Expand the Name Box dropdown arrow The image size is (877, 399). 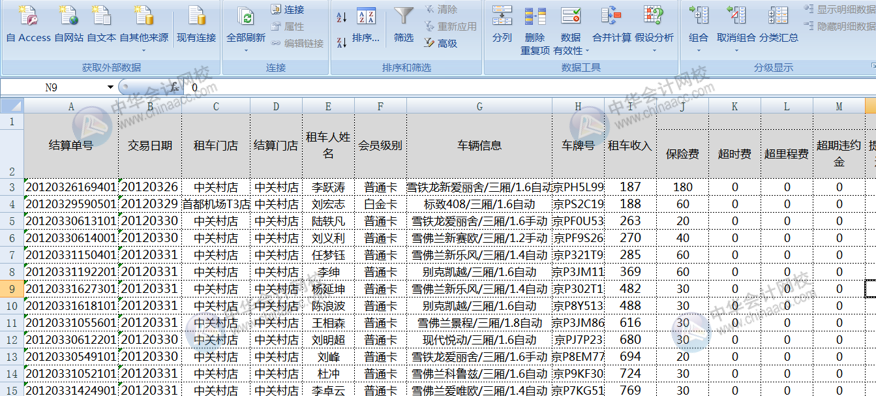110,88
